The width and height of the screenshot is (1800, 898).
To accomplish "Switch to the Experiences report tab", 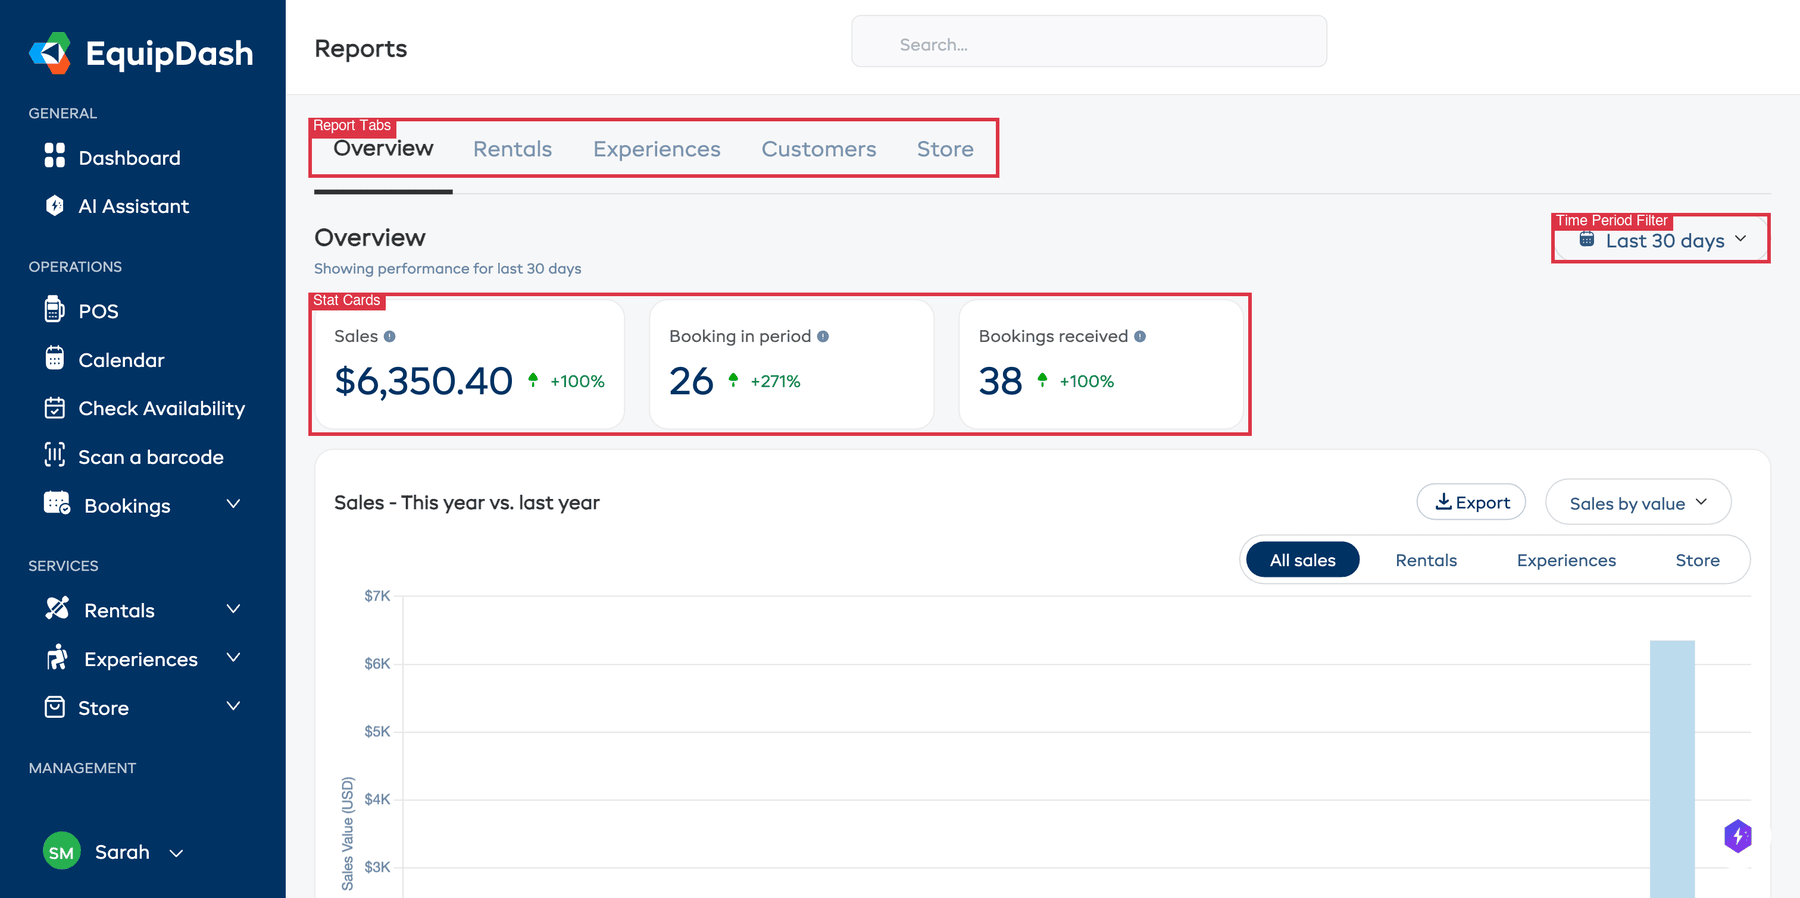I will pos(656,149).
